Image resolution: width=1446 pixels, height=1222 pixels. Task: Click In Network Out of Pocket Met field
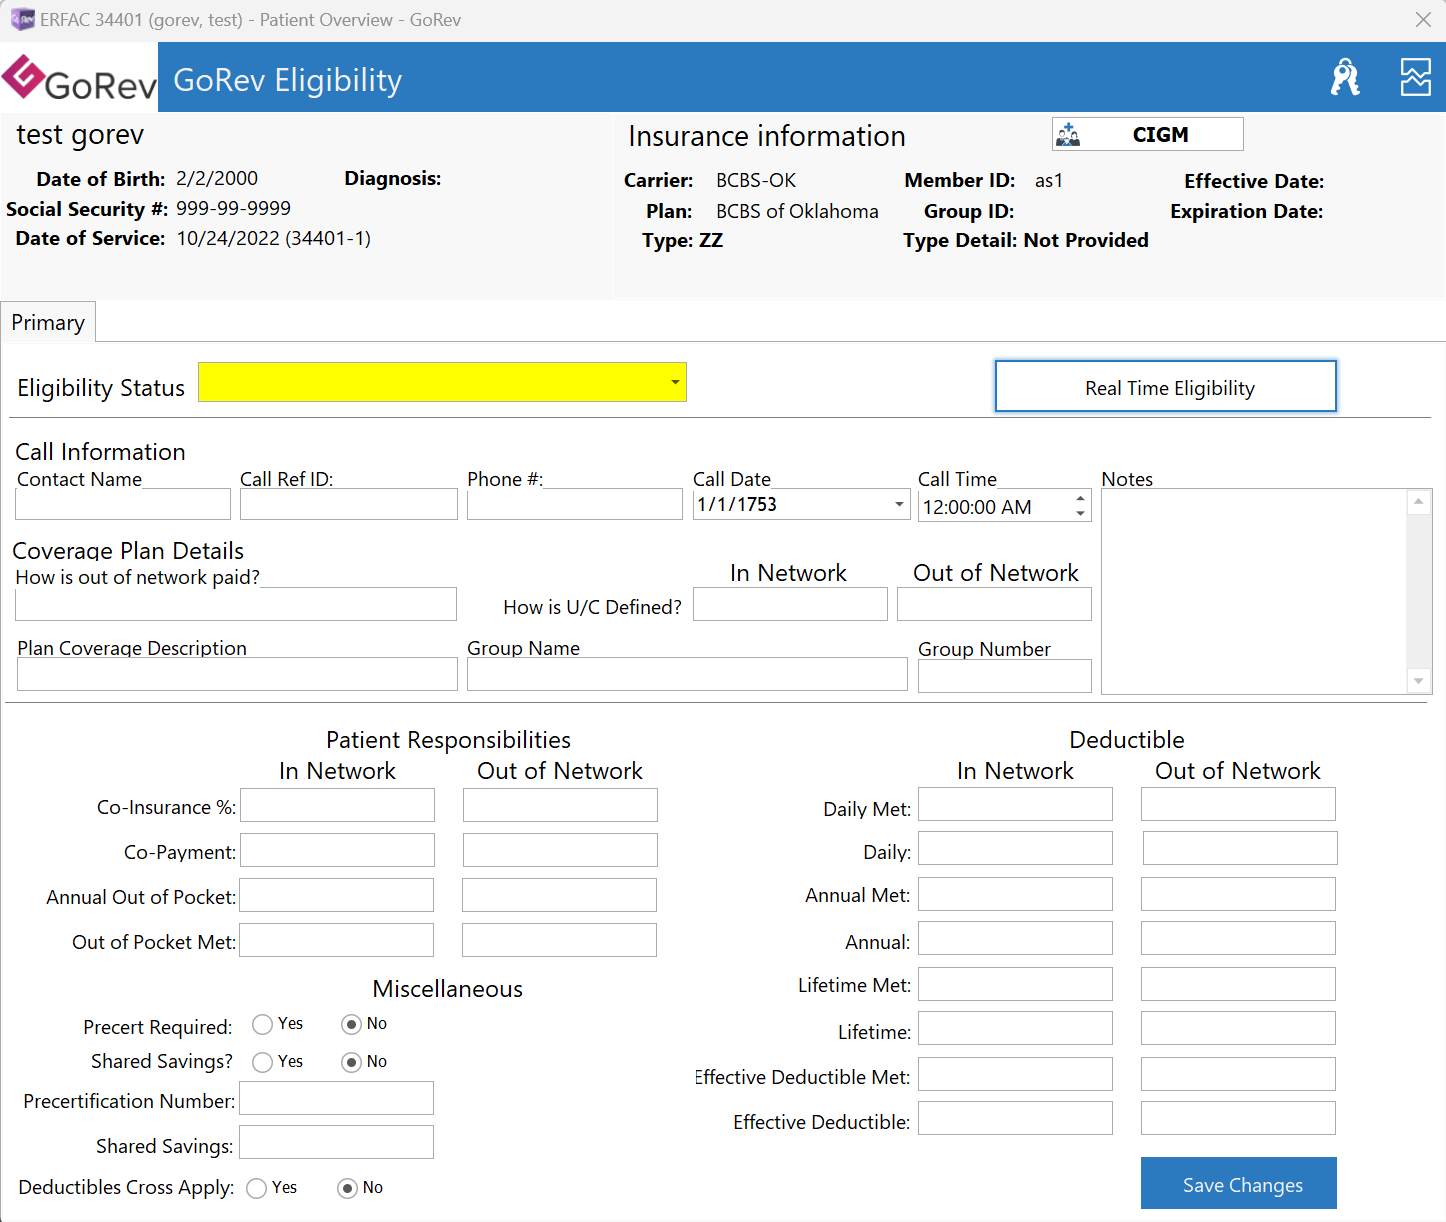pyautogui.click(x=337, y=940)
